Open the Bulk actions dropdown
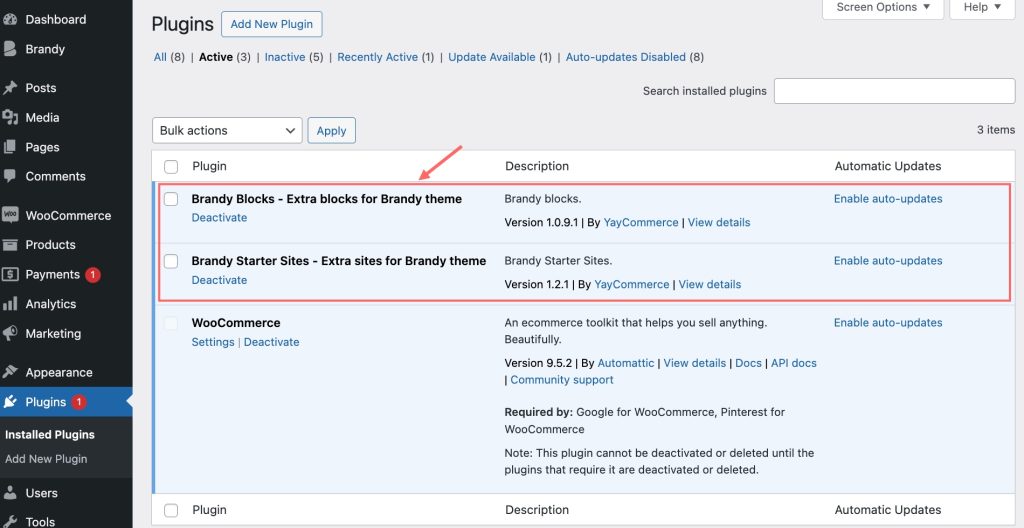 227,131
